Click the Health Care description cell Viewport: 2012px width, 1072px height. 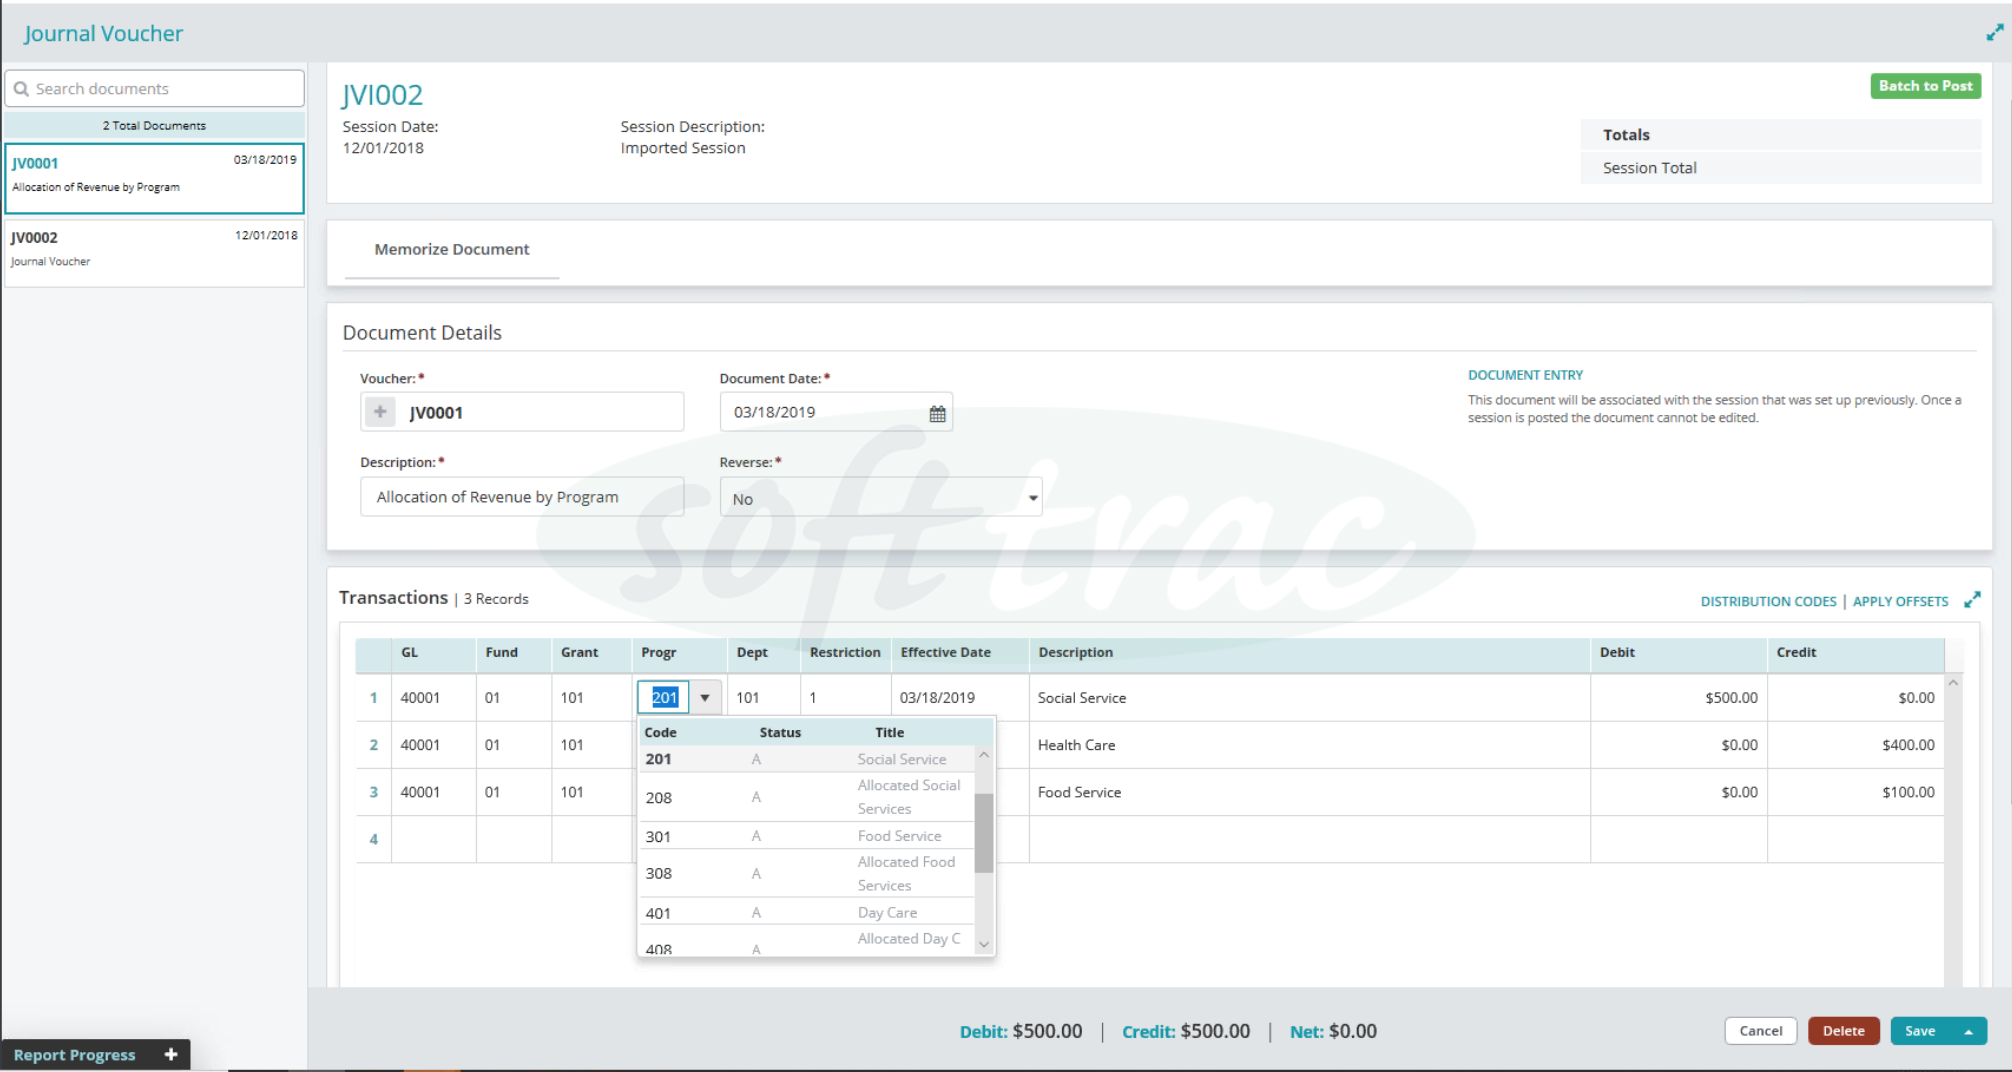coord(1309,745)
